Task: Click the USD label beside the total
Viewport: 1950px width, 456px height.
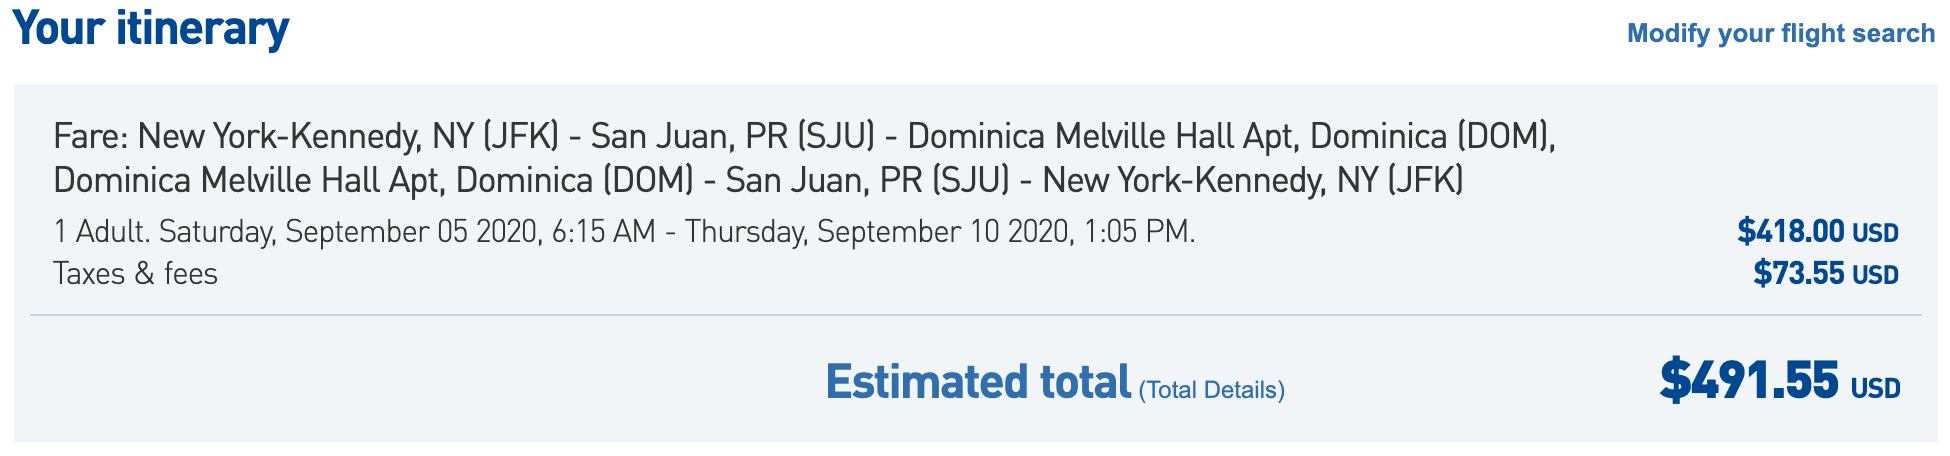Action: [1875, 389]
